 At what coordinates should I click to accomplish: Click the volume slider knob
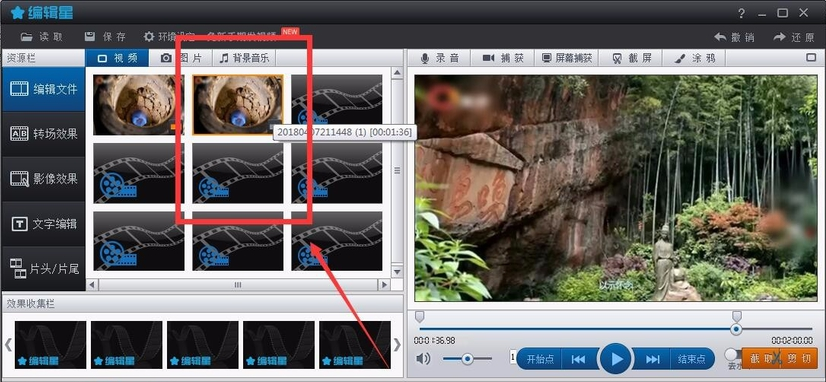click(x=467, y=359)
